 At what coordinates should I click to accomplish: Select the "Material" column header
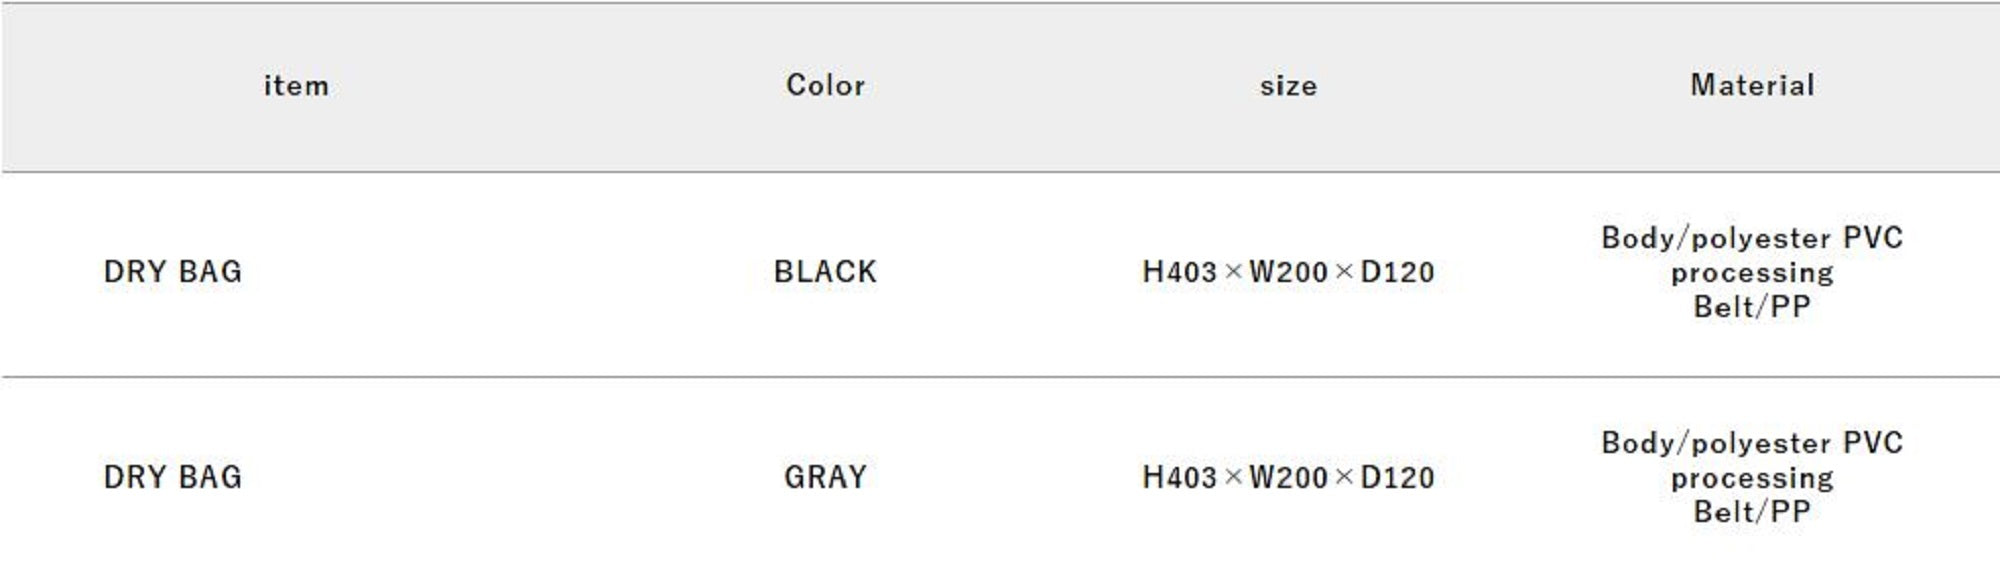pos(1752,86)
